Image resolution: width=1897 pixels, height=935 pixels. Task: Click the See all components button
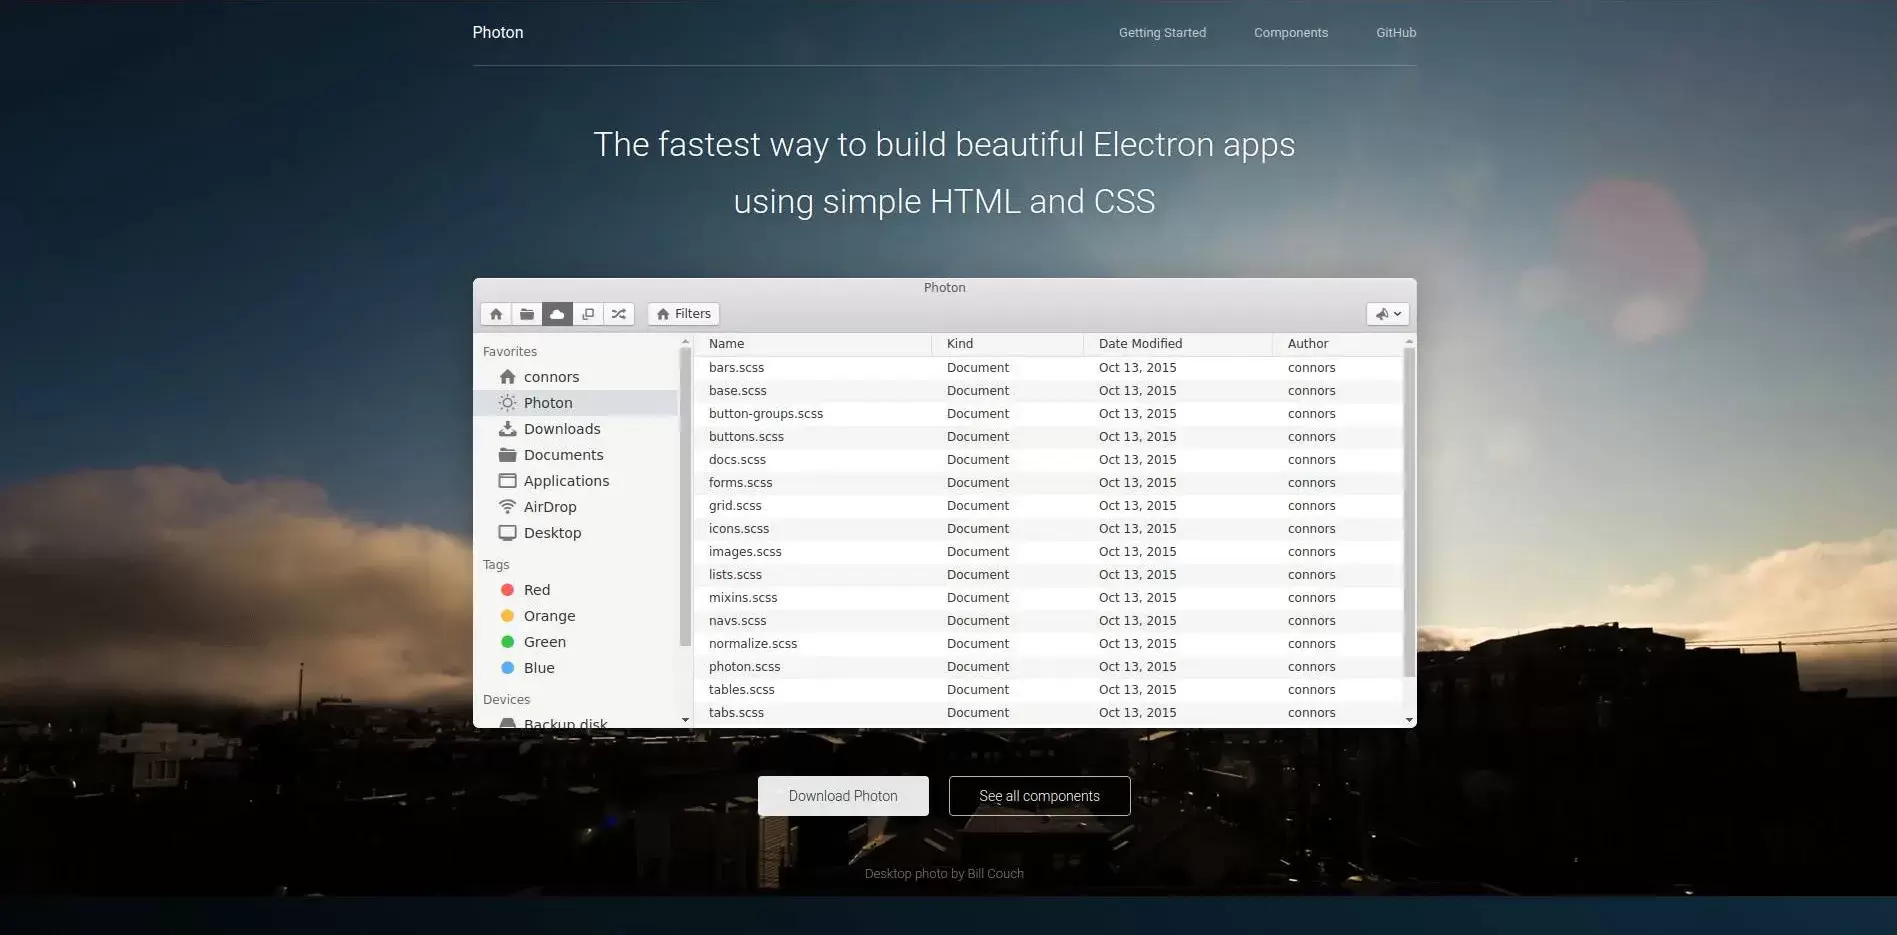[x=1039, y=796]
